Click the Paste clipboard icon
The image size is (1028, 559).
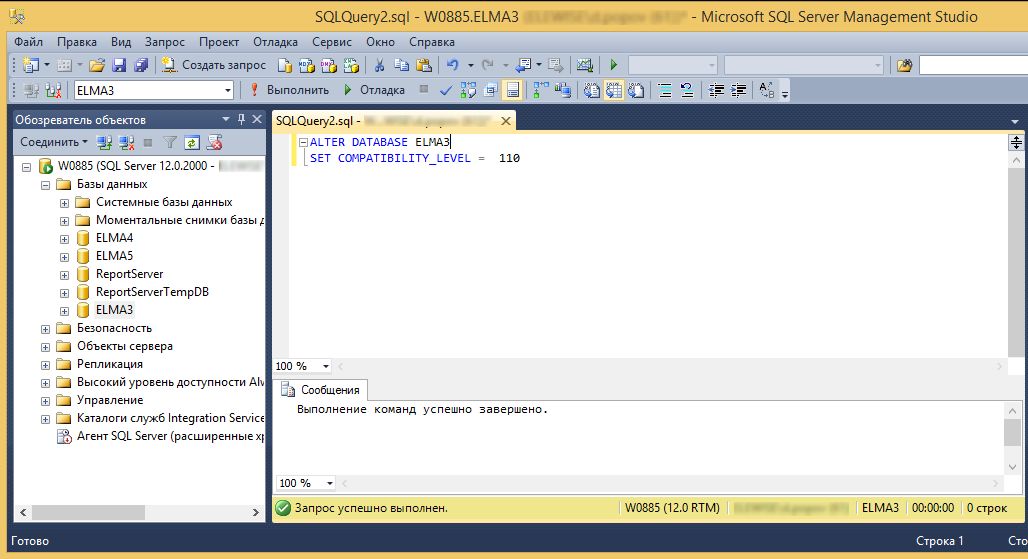pos(424,65)
